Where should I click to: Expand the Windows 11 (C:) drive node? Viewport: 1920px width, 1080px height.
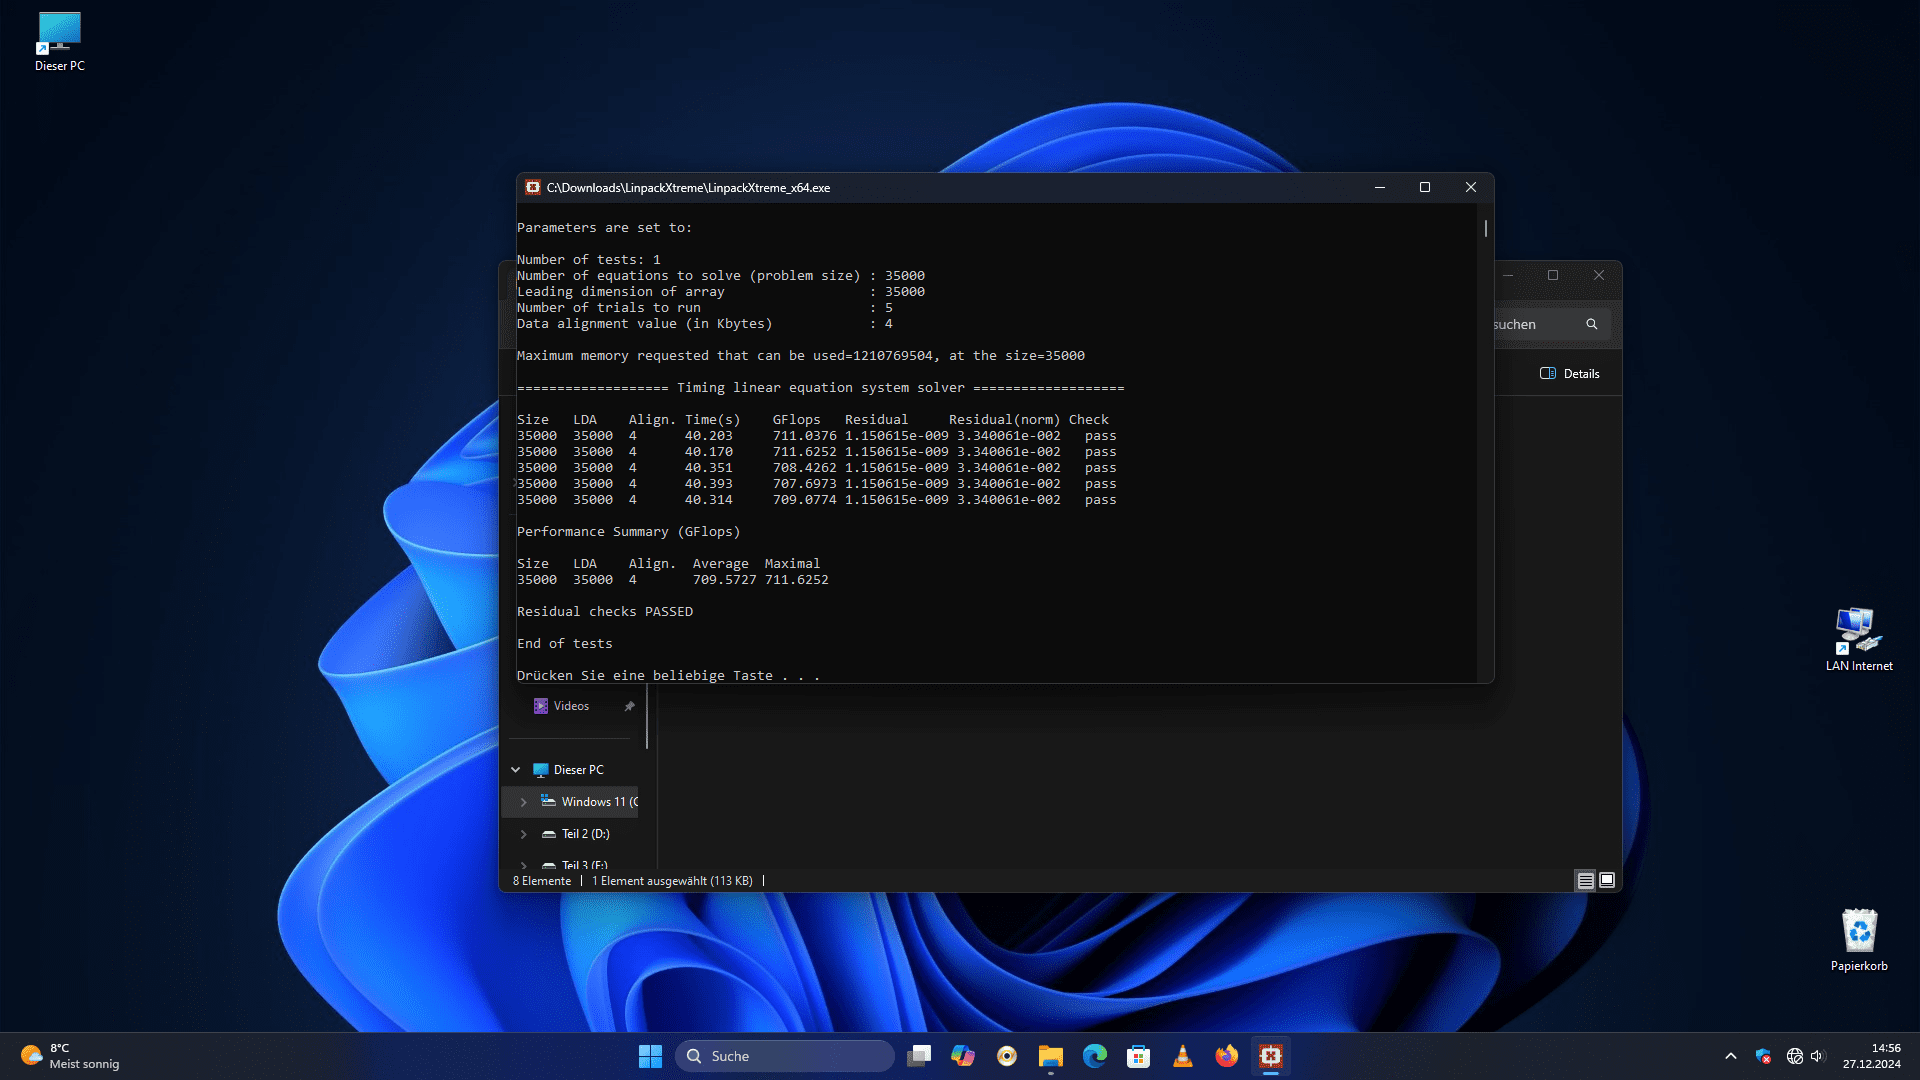tap(523, 802)
